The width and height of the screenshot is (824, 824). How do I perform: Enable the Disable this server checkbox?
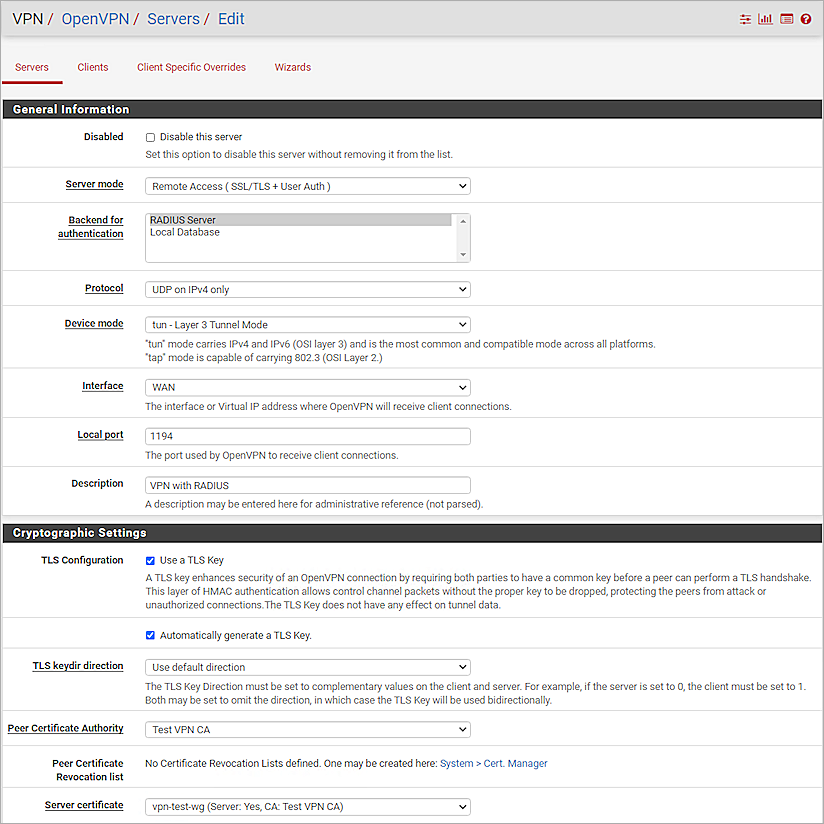pos(150,137)
